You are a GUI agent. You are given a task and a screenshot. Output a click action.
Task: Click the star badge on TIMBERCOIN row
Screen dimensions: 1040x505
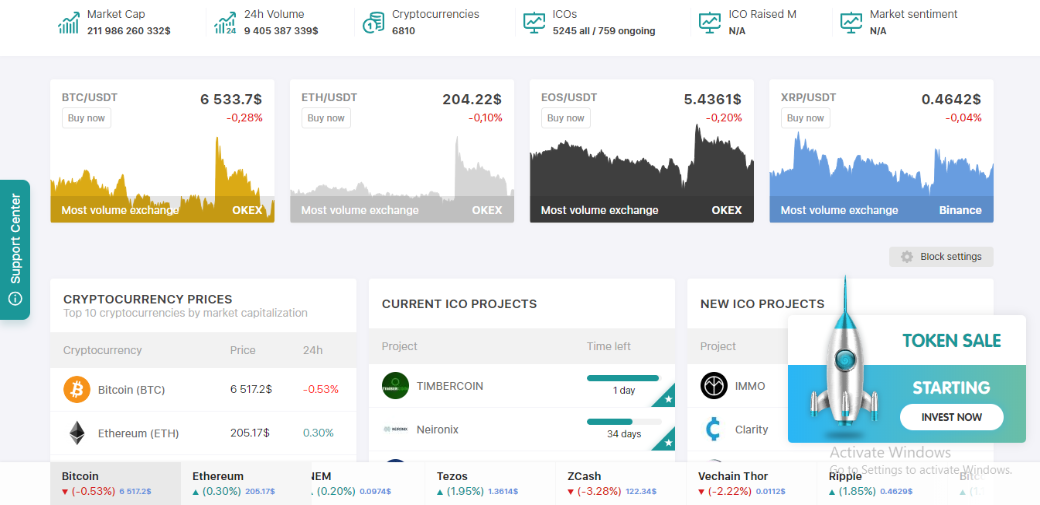(668, 399)
